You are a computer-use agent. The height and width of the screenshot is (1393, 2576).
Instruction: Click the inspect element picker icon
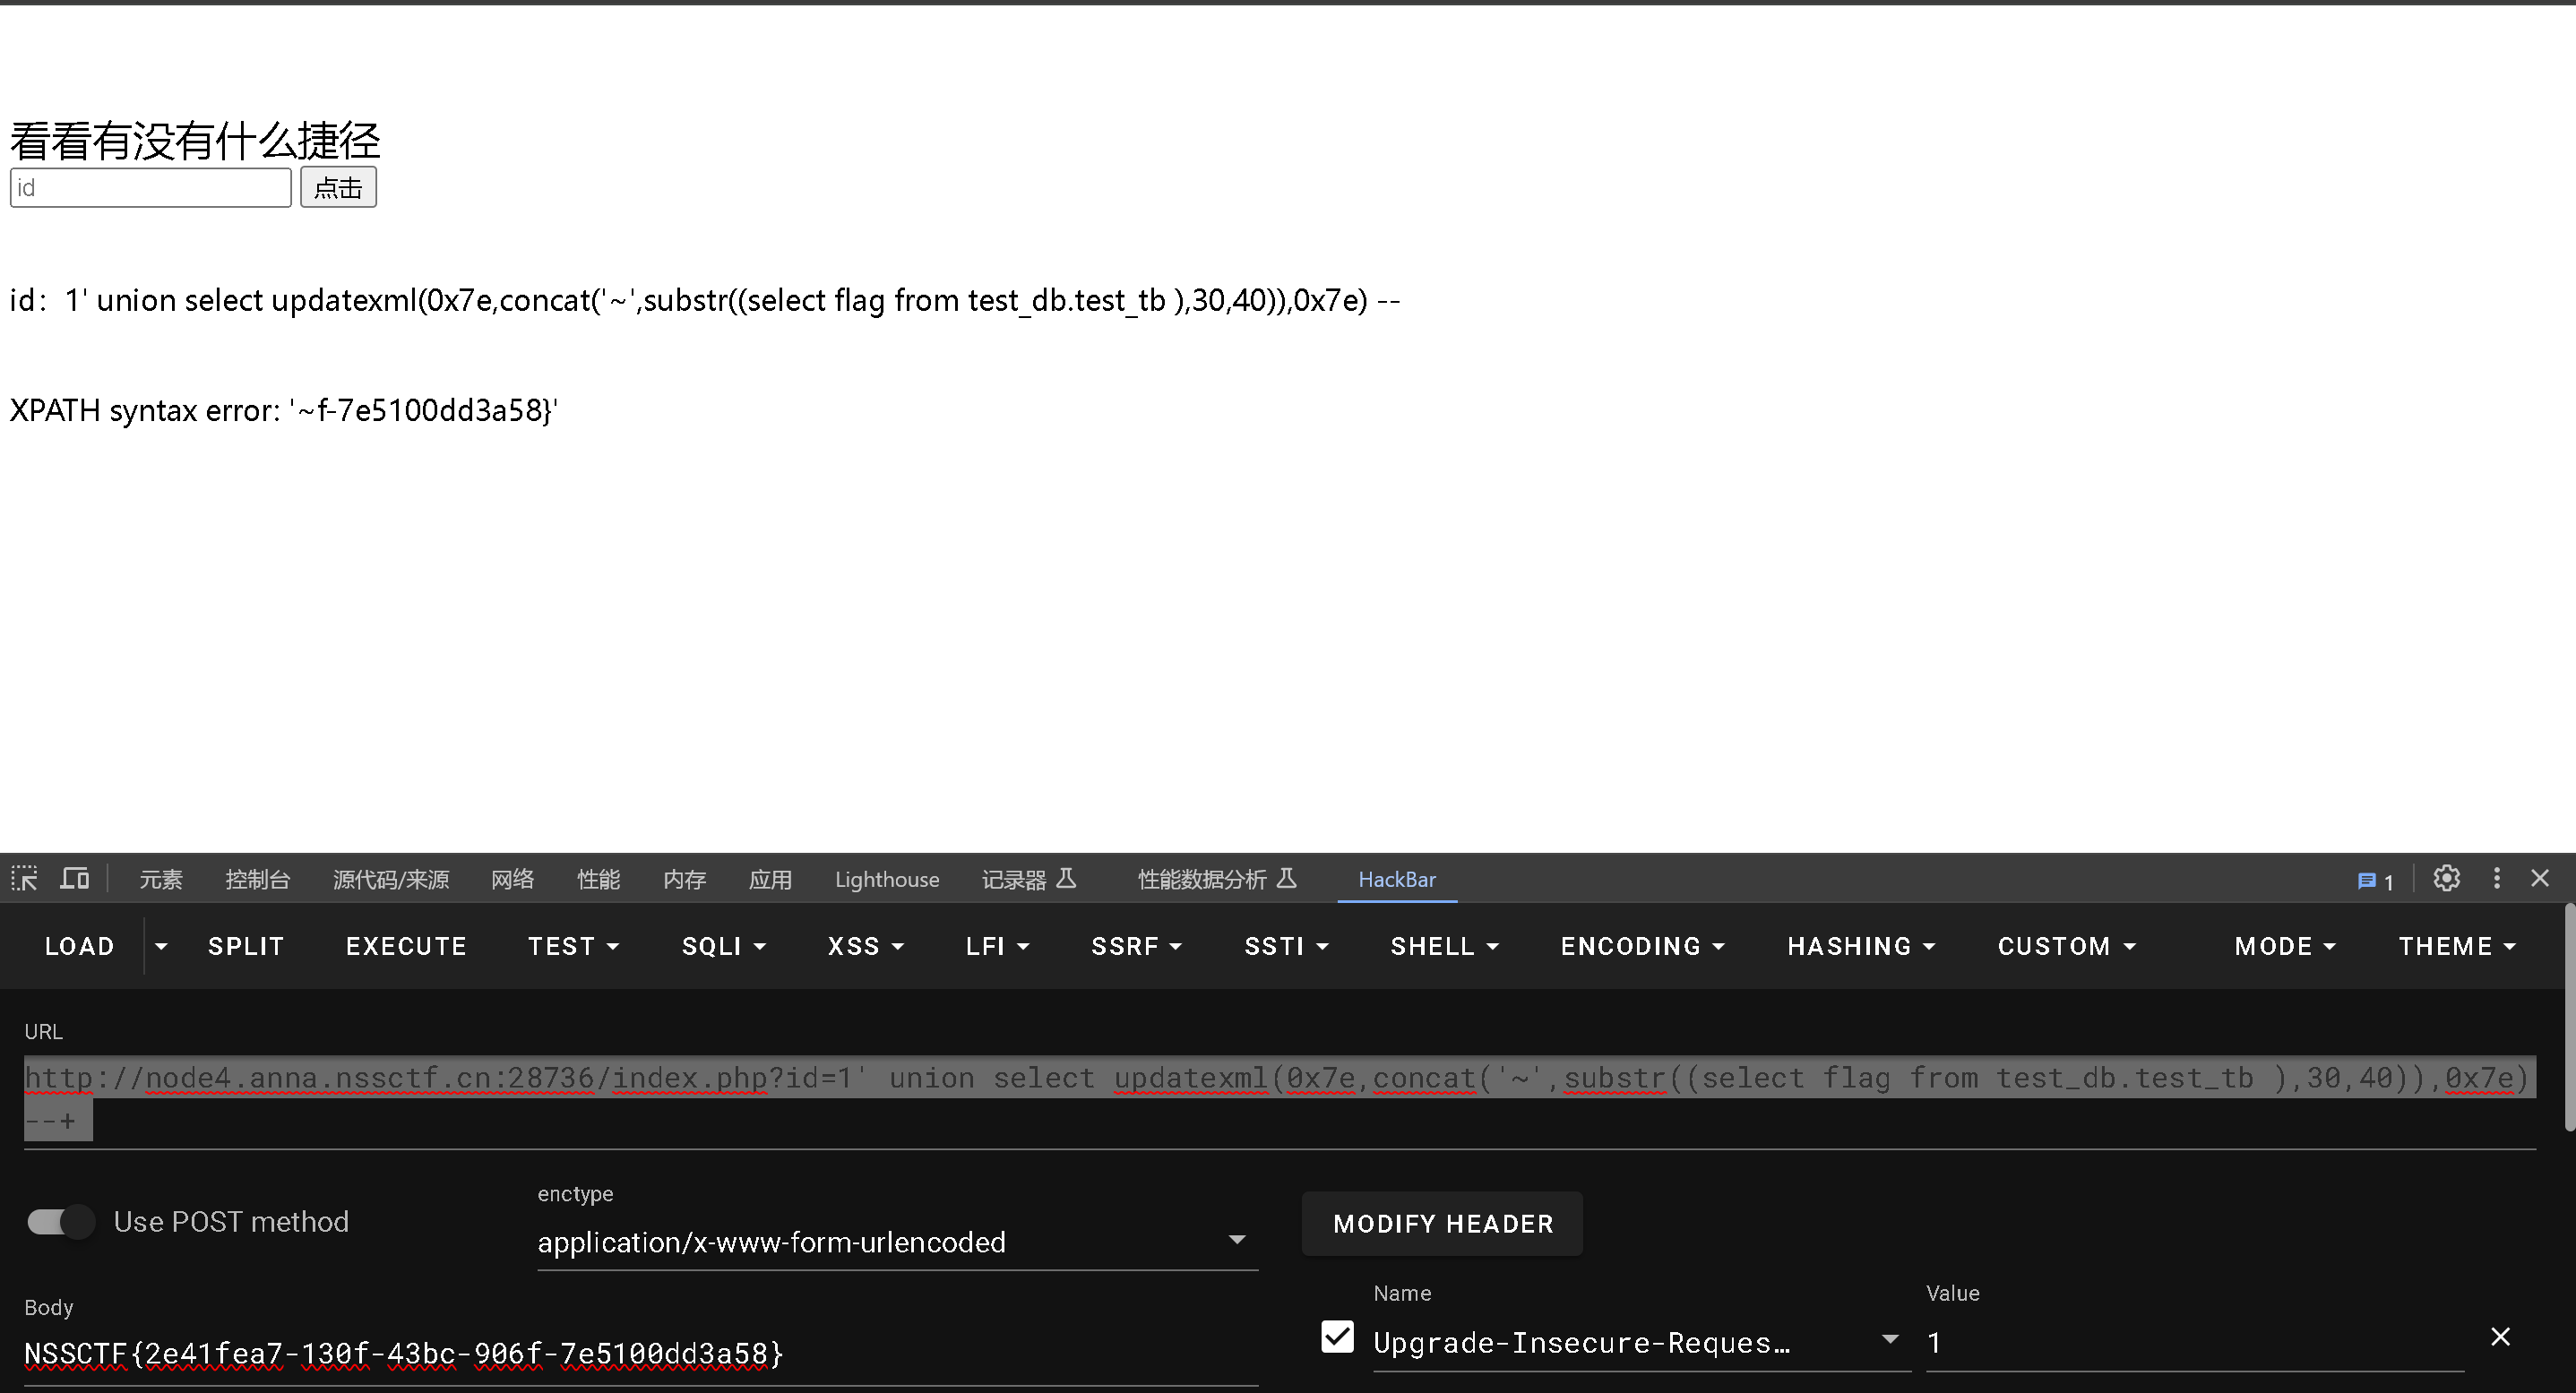pos(24,879)
